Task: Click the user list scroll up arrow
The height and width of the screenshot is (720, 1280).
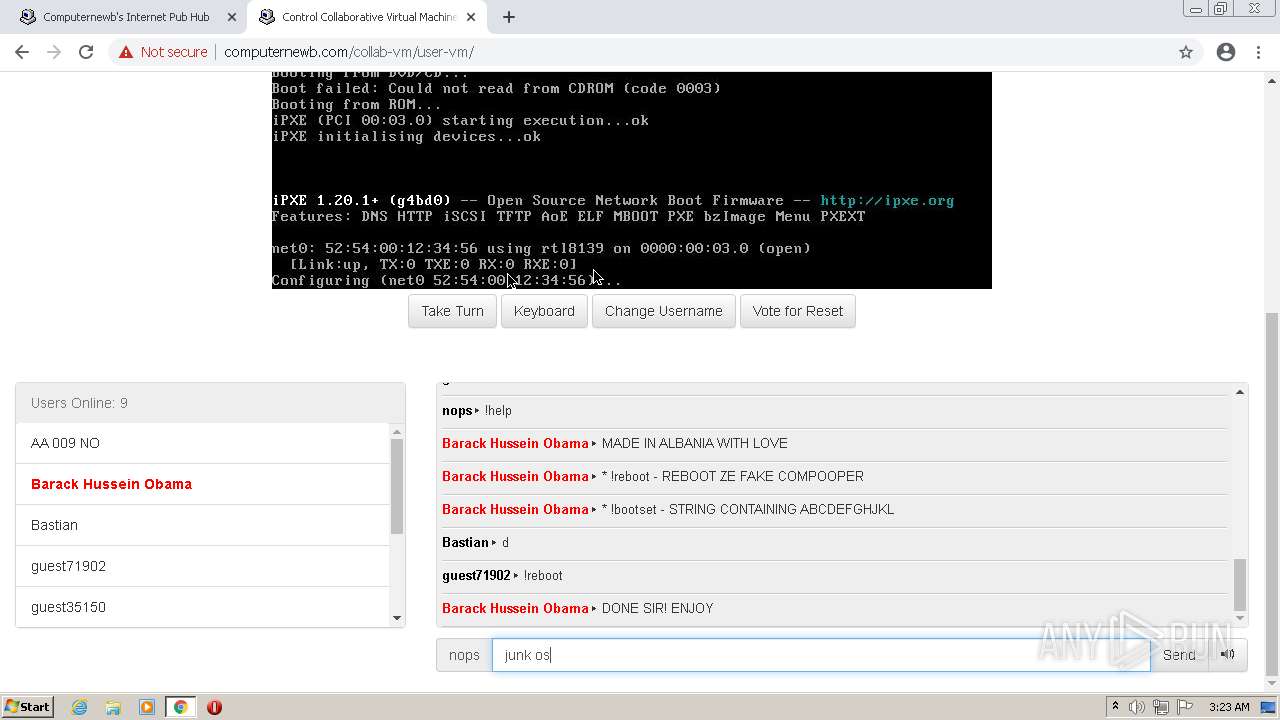Action: [x=397, y=432]
